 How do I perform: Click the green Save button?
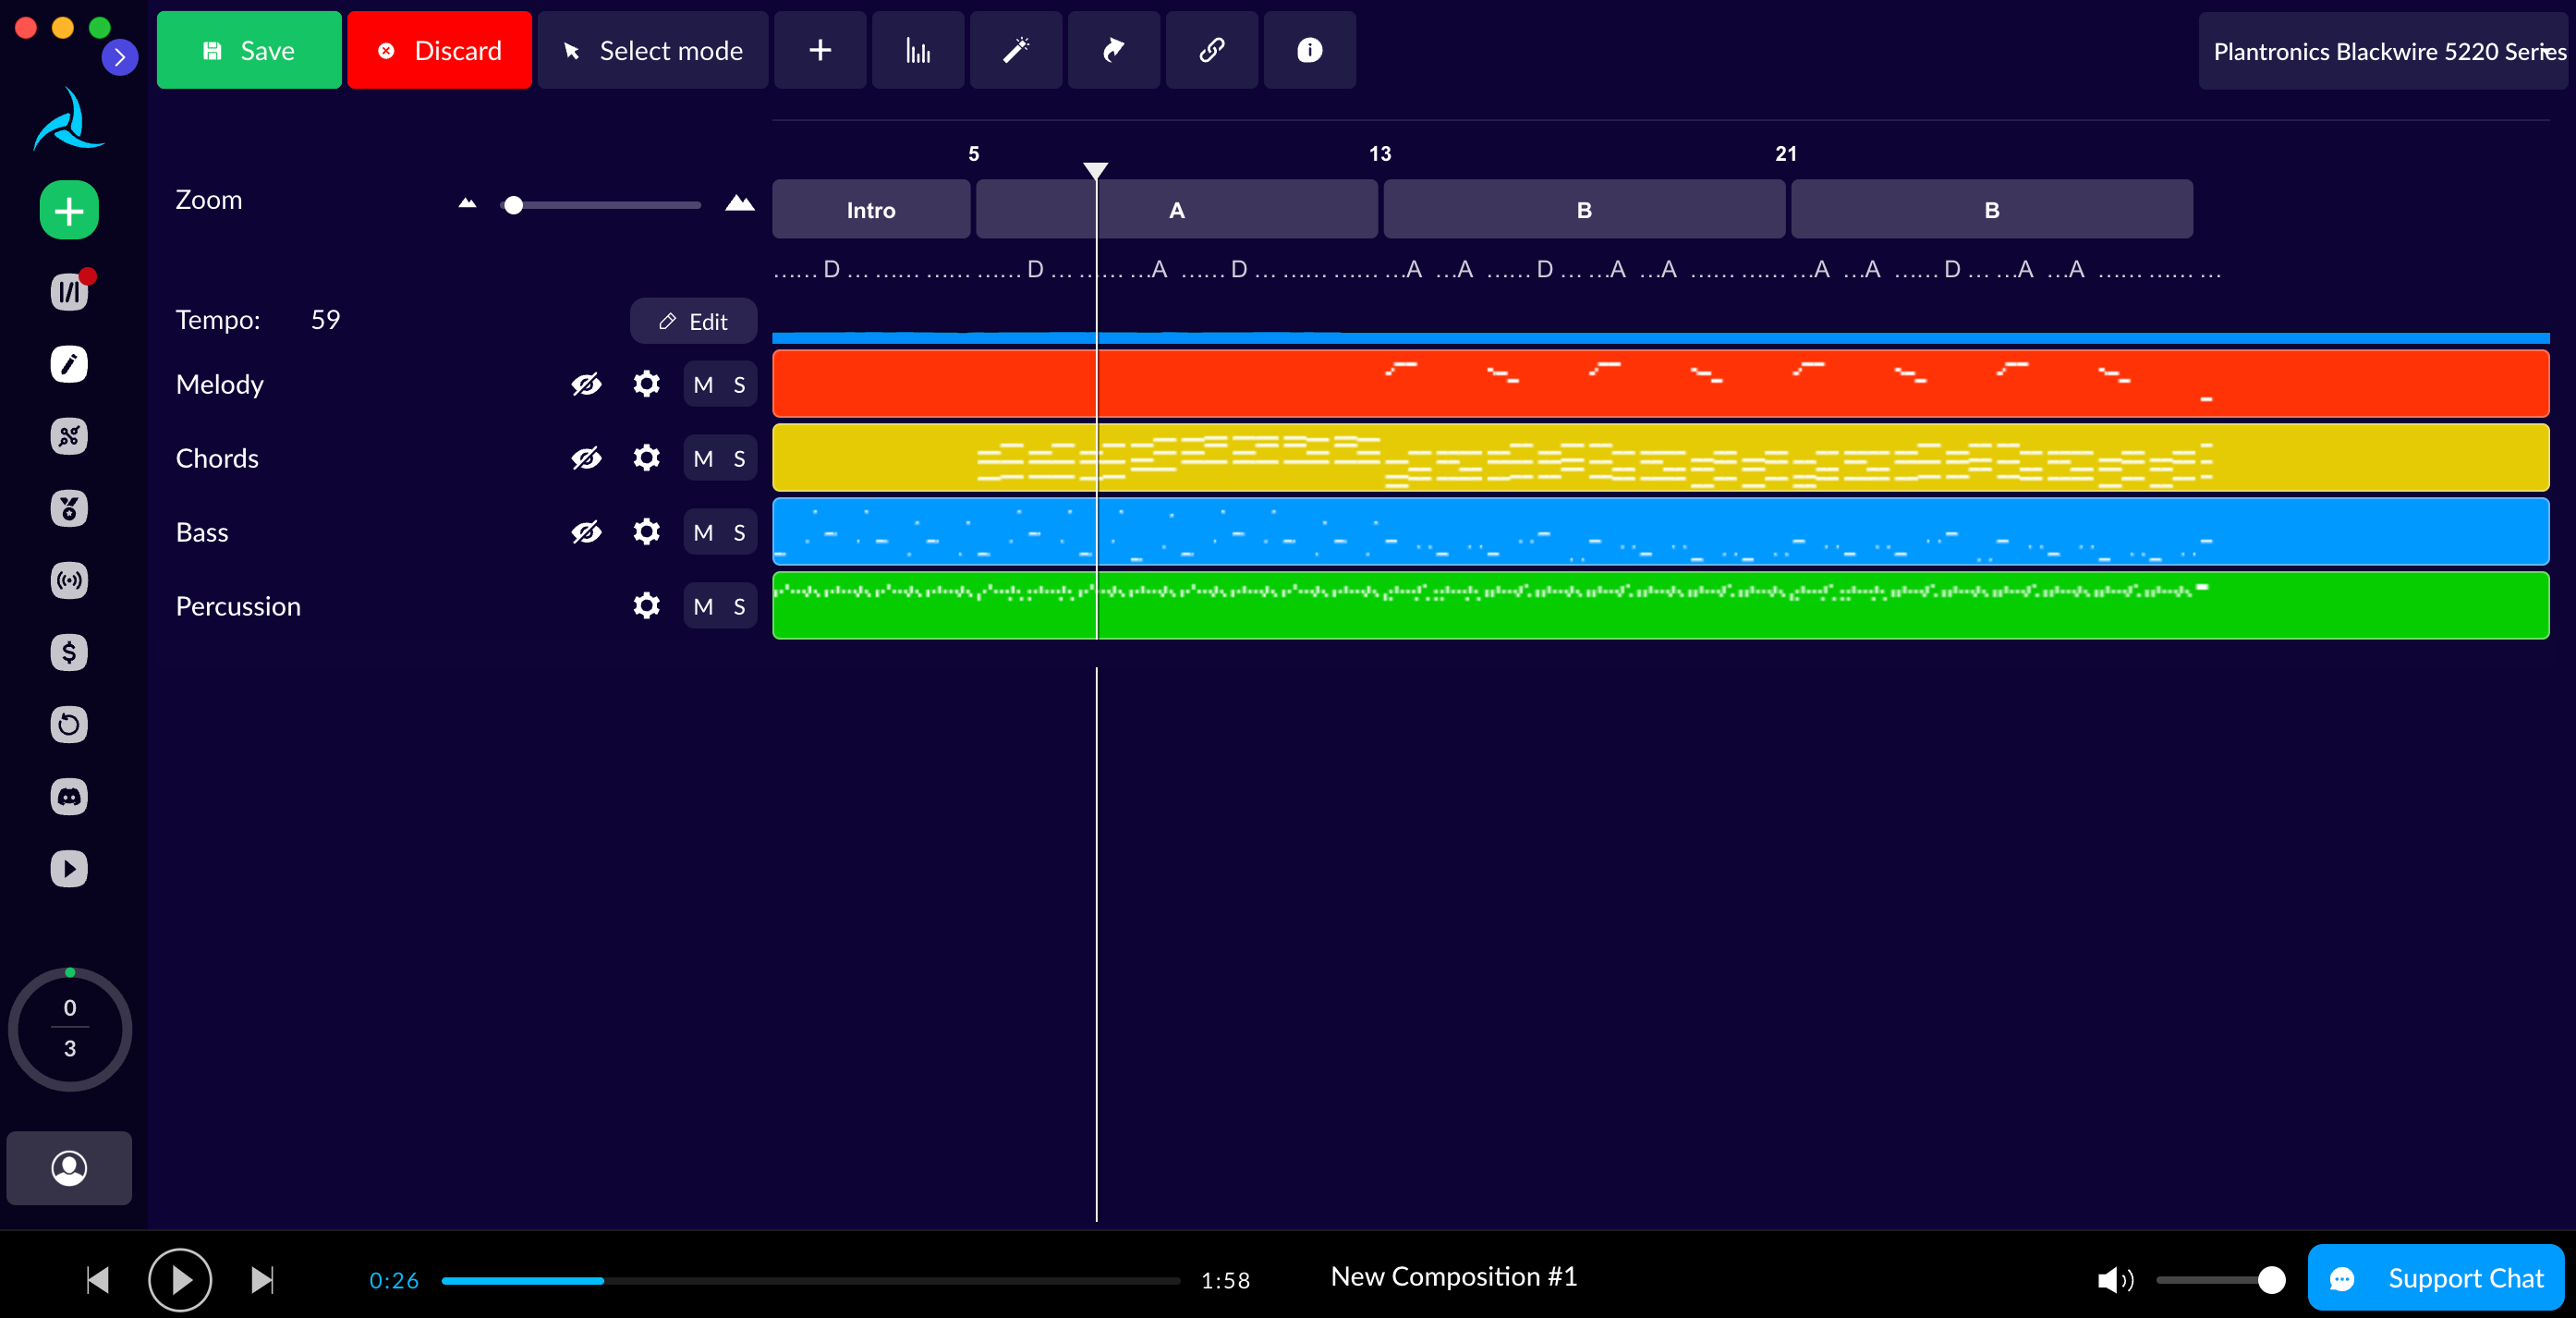coord(249,50)
